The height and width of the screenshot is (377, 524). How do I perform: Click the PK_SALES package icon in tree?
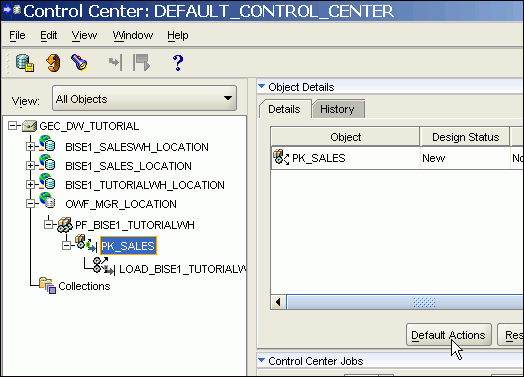pos(85,243)
